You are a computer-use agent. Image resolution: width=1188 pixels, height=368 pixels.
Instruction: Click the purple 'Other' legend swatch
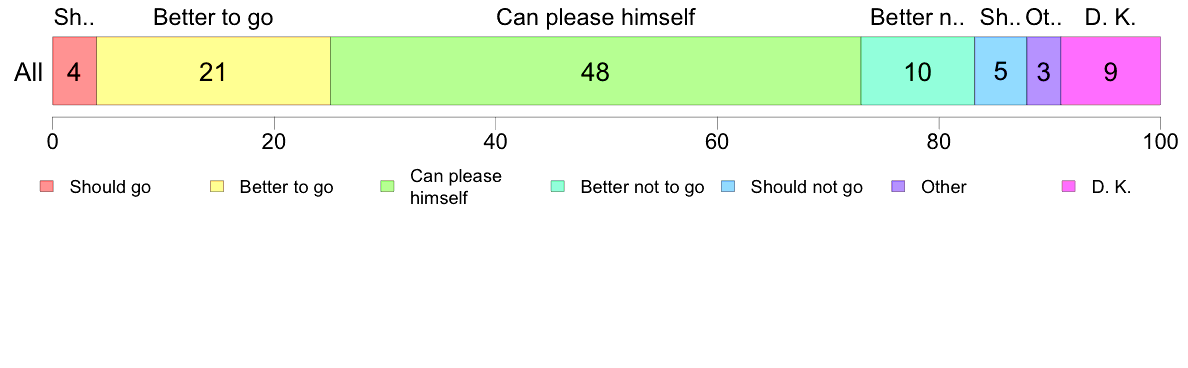tap(899, 187)
